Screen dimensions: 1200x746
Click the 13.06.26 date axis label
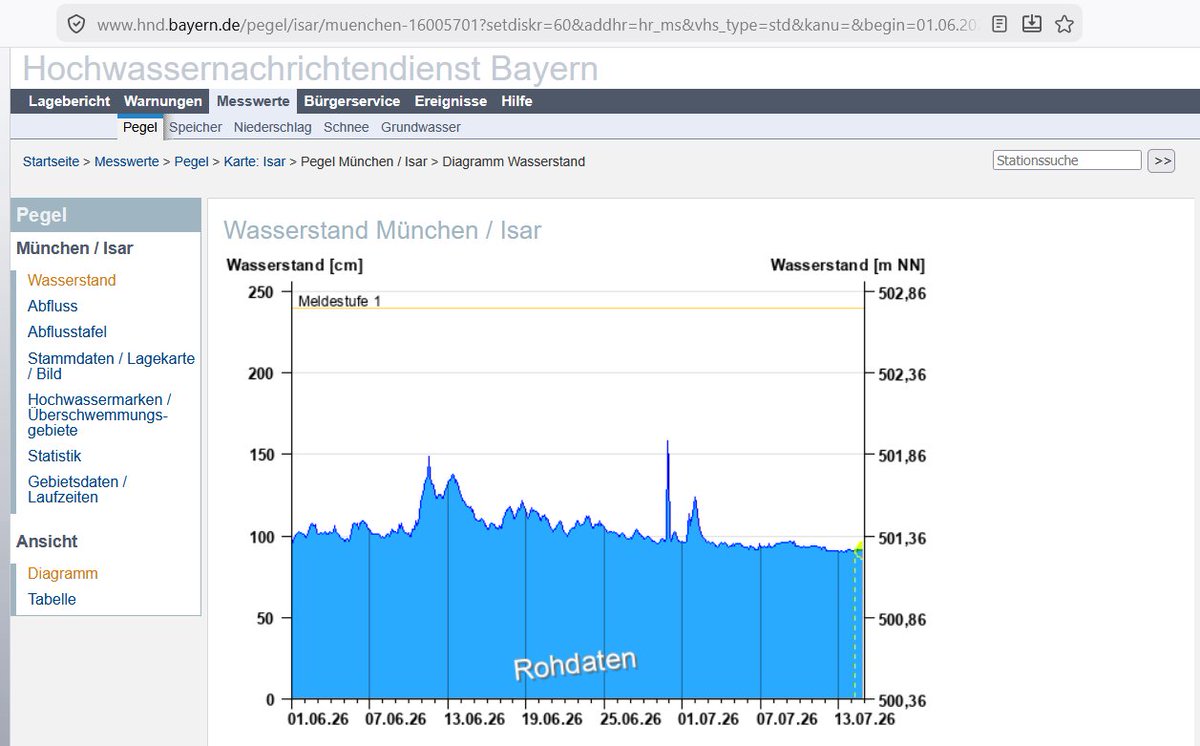pyautogui.click(x=474, y=719)
